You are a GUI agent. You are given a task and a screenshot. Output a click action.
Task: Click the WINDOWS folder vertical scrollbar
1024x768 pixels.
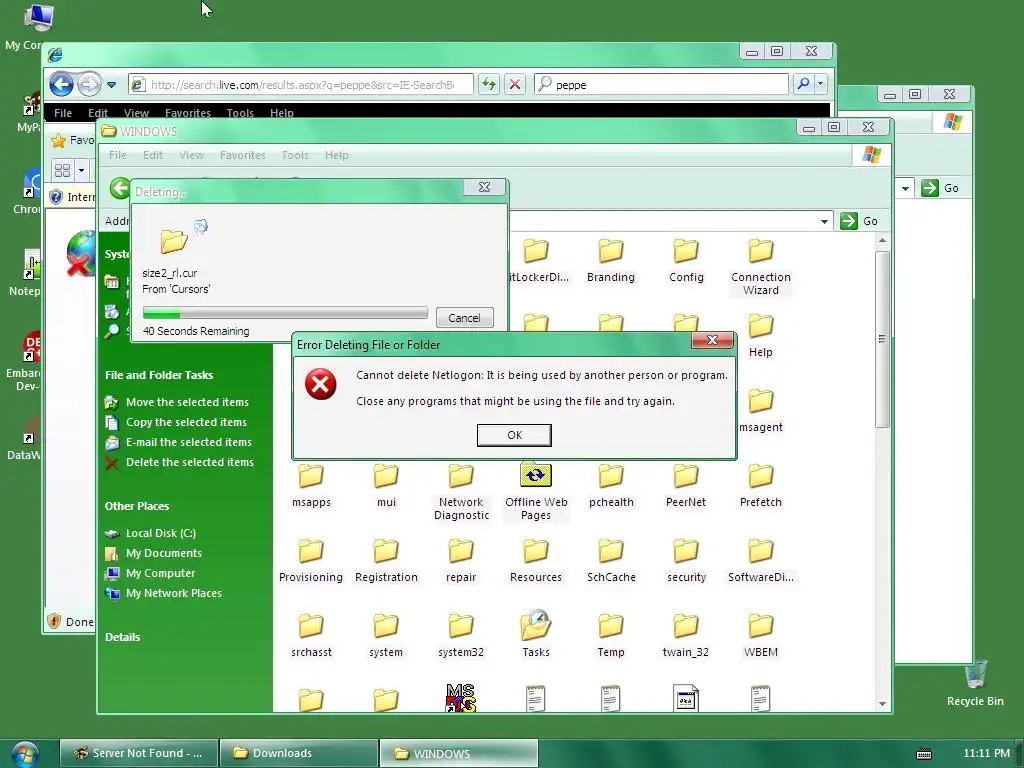[x=882, y=340]
